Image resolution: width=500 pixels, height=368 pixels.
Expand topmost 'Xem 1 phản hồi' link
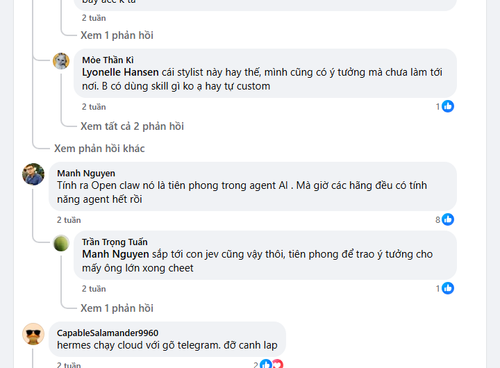click(117, 35)
